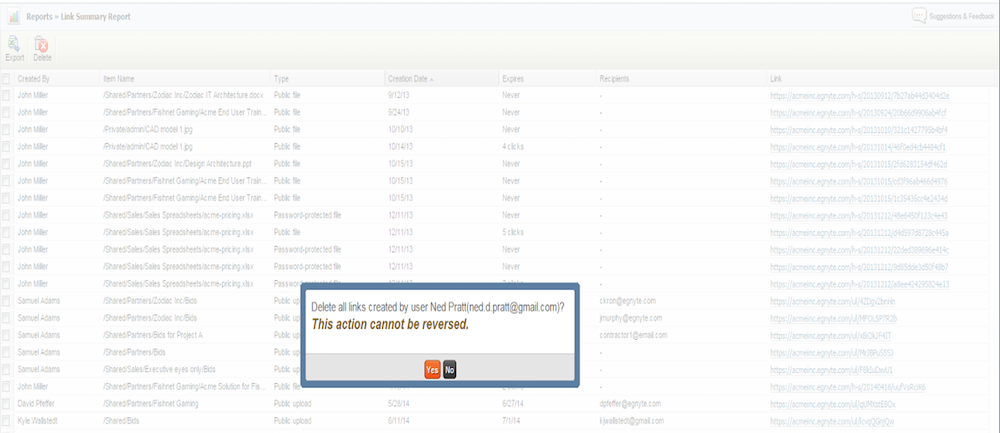Screen dimensions: 1000x433
Task: Select the checkbox for the David Pfeffer row
Action: pyautogui.click(x=6, y=404)
